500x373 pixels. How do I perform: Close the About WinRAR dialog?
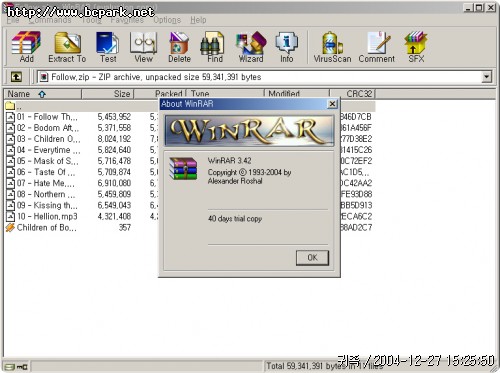pyautogui.click(x=332, y=104)
